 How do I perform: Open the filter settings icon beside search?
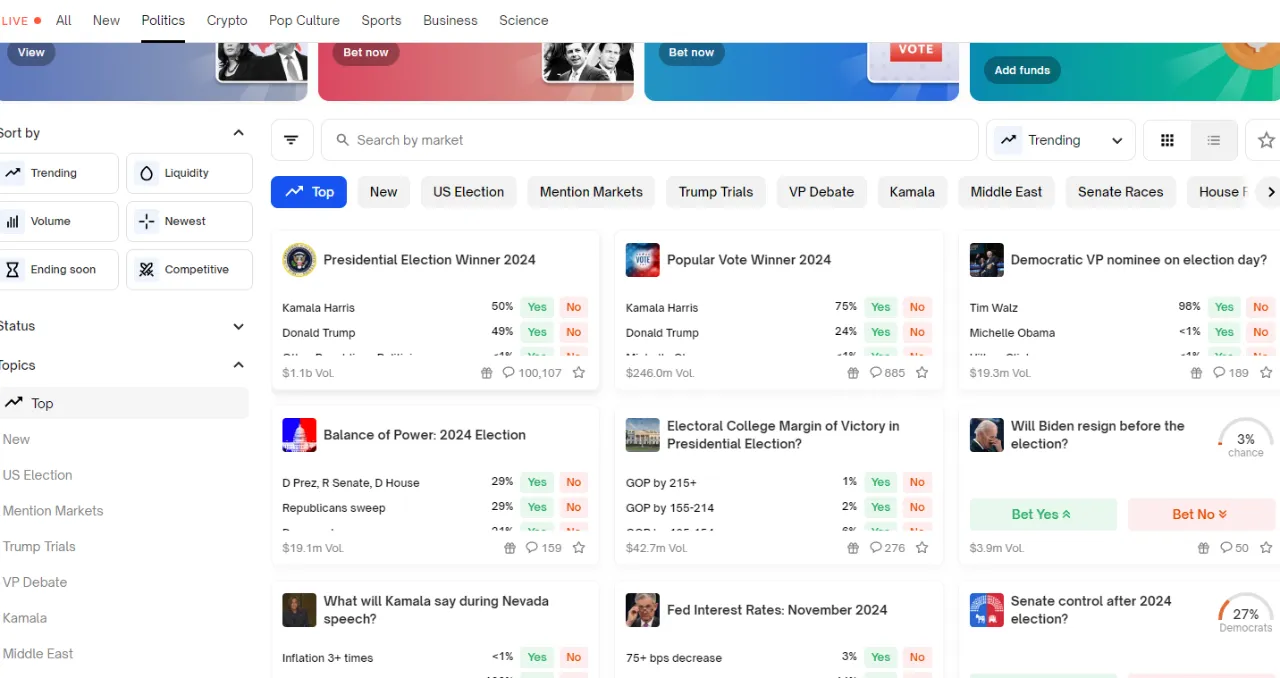pyautogui.click(x=291, y=140)
